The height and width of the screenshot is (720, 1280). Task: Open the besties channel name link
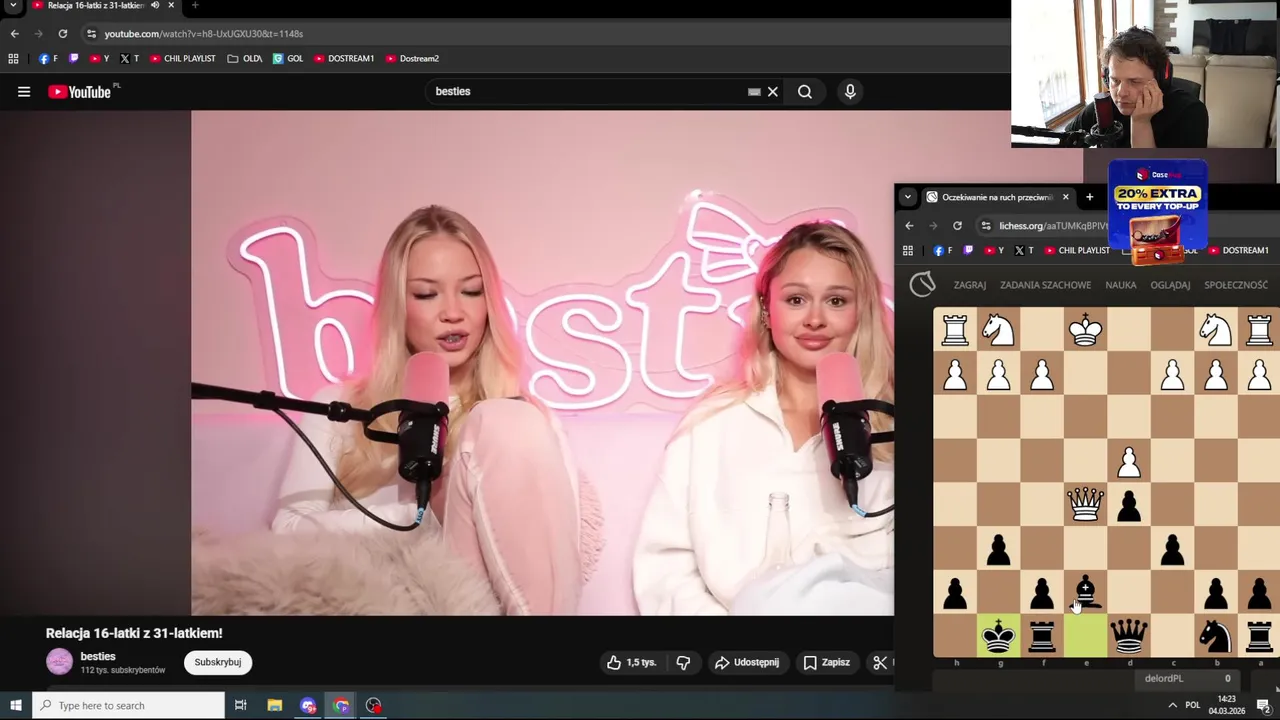(x=98, y=656)
